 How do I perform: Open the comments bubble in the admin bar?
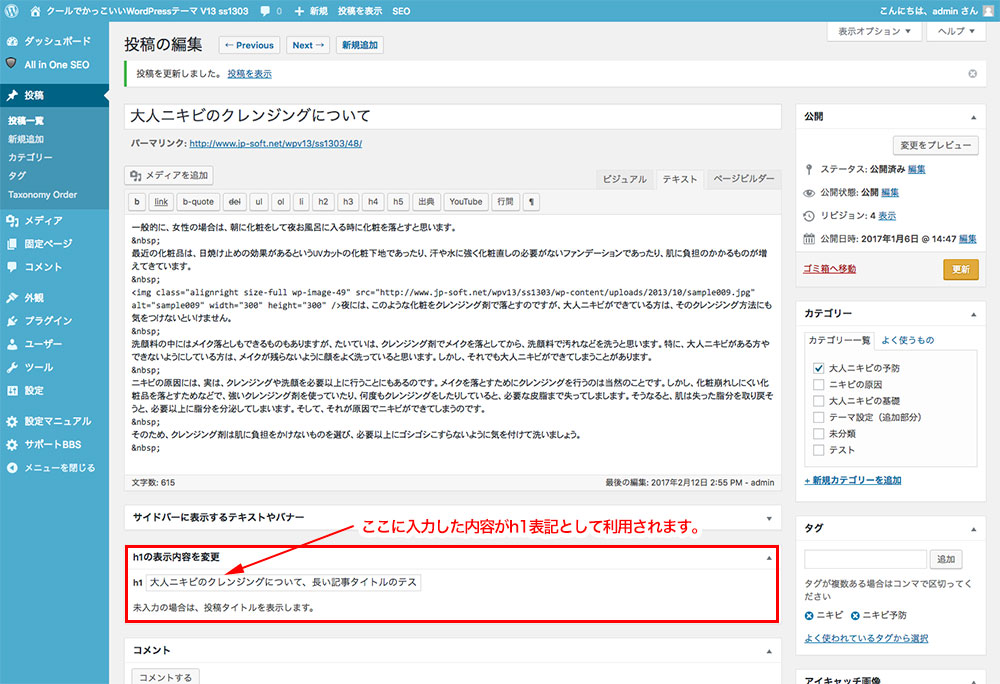265,11
